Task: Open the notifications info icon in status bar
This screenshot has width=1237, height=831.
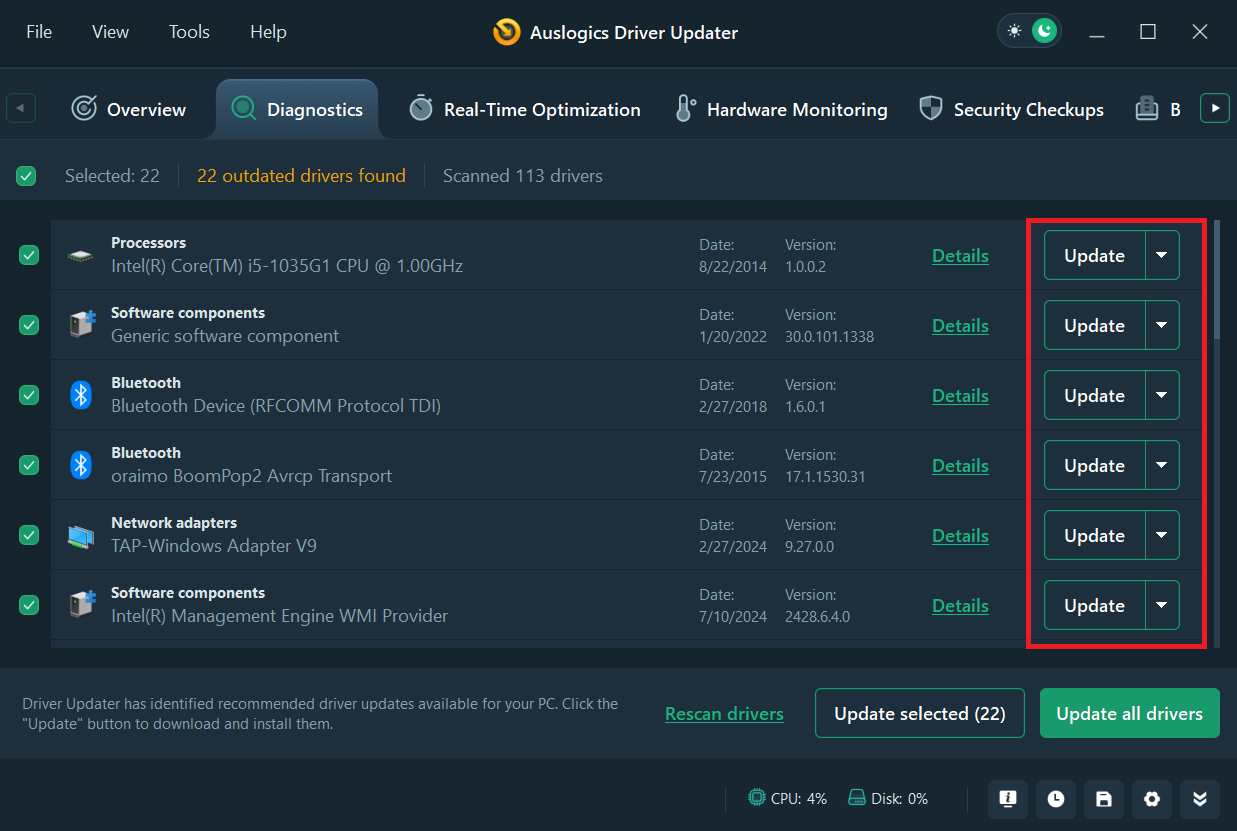Action: (1008, 798)
